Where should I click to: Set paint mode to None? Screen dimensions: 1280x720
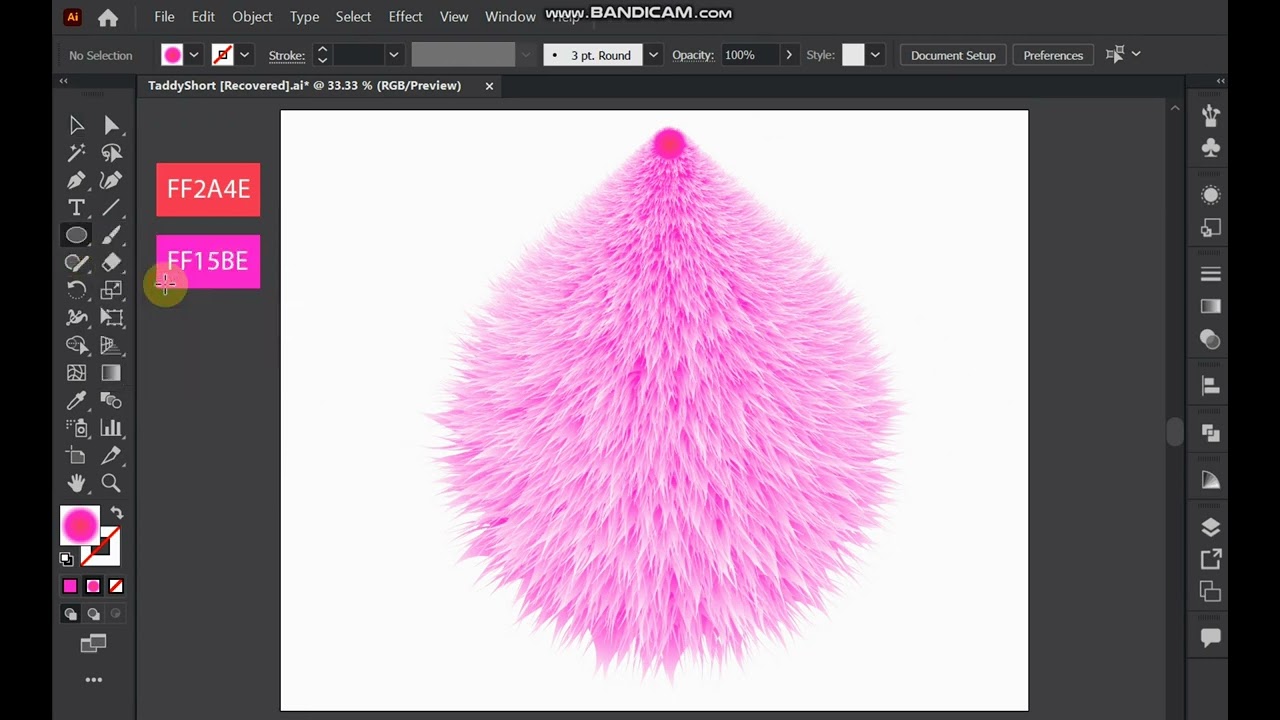tap(116, 586)
